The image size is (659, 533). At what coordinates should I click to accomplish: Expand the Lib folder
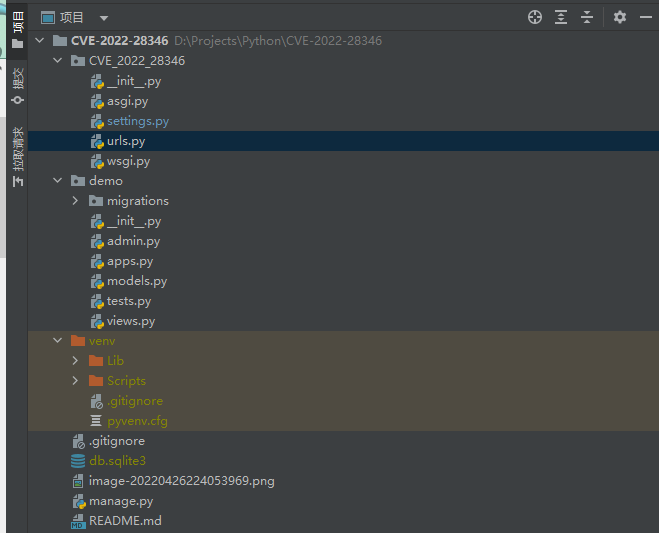point(75,361)
